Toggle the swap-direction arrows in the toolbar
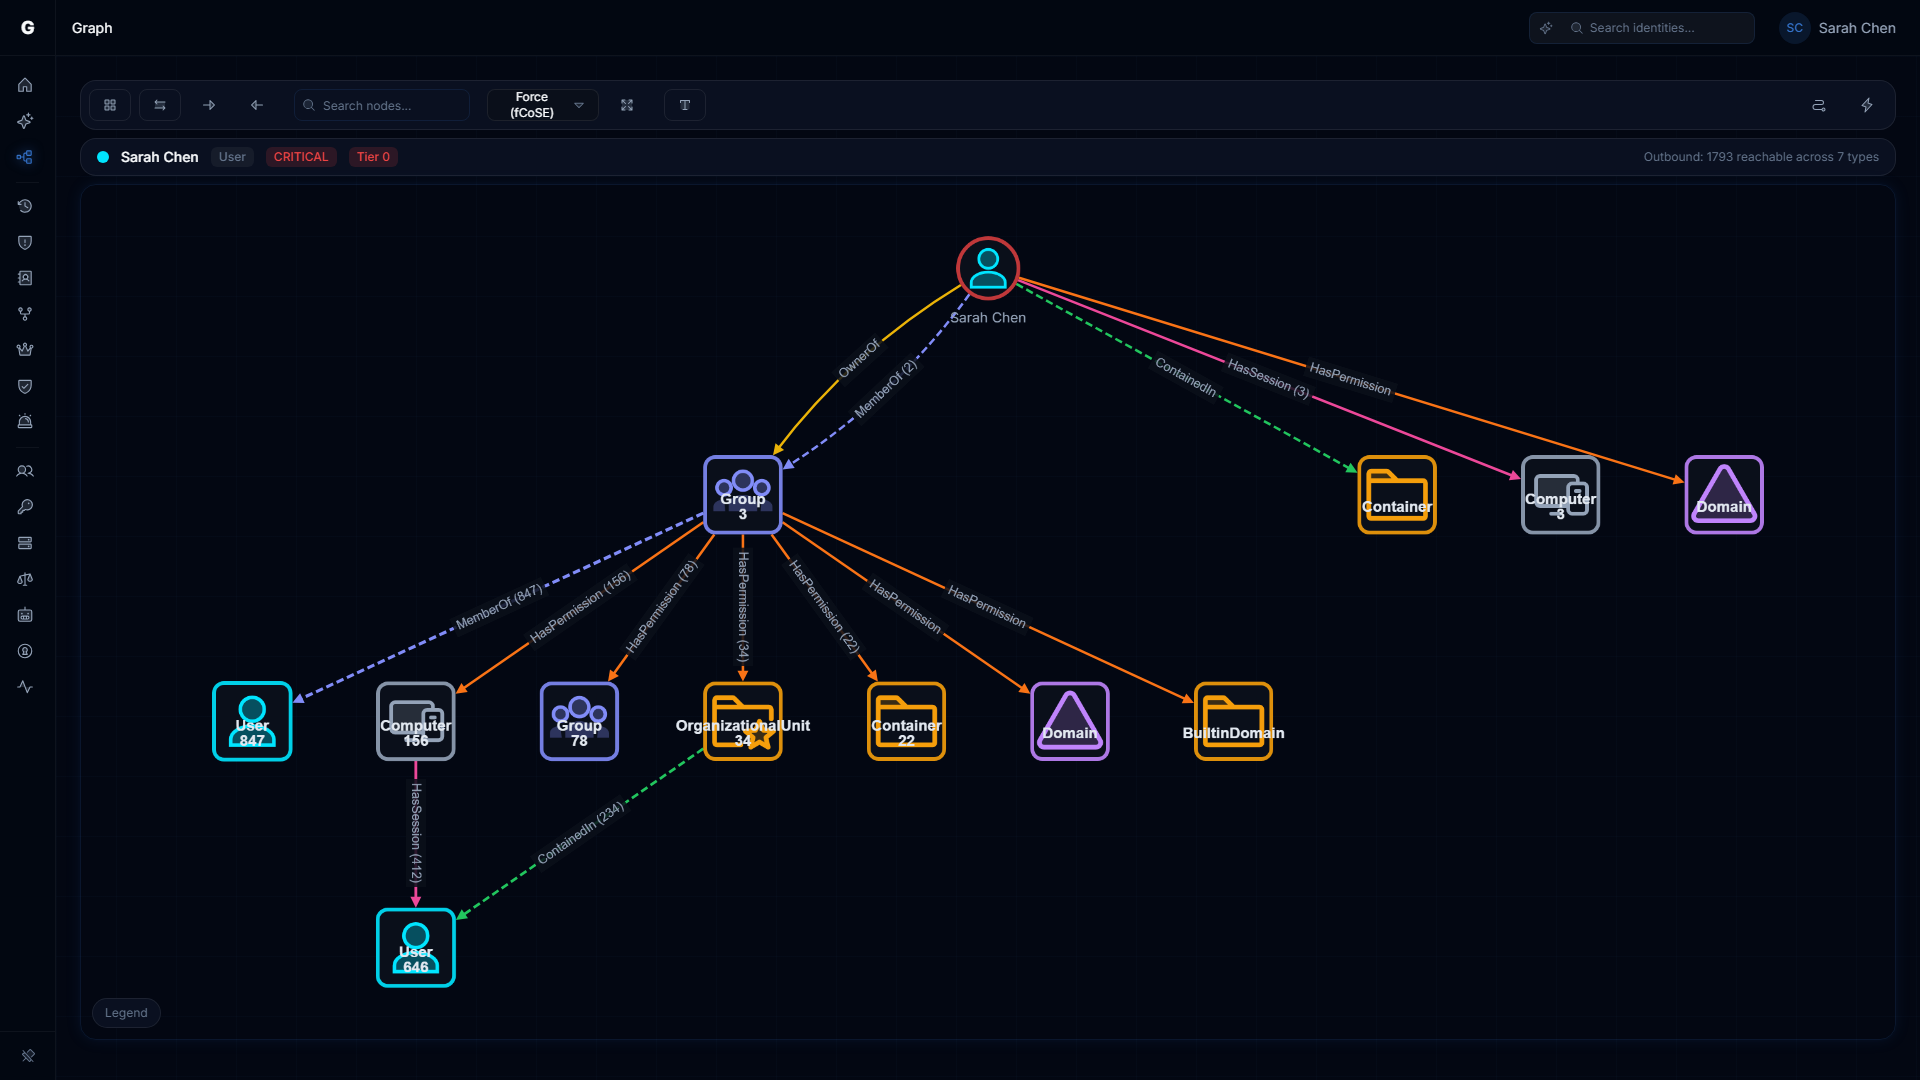Image resolution: width=1920 pixels, height=1080 pixels. click(159, 104)
